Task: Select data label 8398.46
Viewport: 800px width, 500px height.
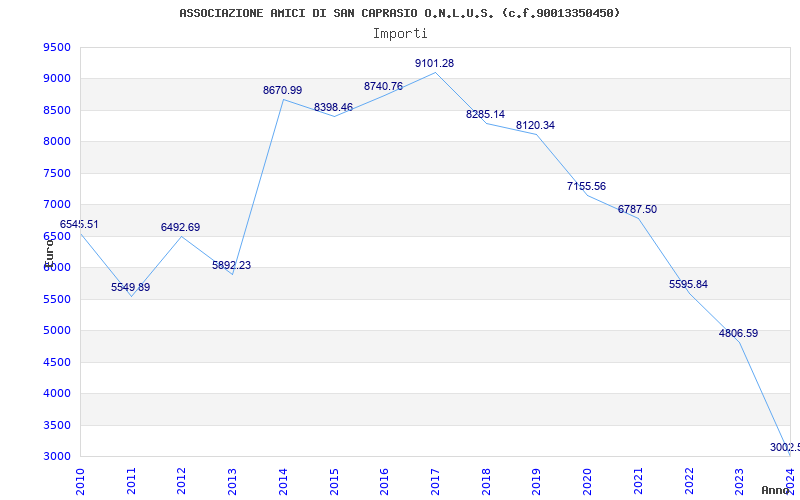Action: [x=333, y=108]
